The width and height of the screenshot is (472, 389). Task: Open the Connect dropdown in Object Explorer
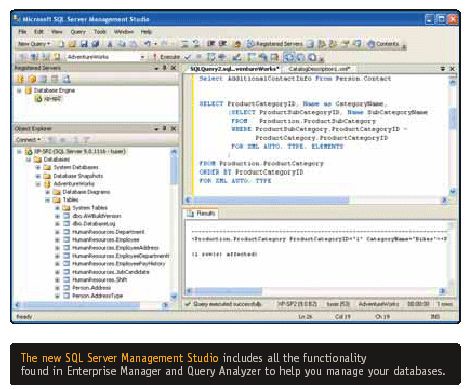pos(28,139)
